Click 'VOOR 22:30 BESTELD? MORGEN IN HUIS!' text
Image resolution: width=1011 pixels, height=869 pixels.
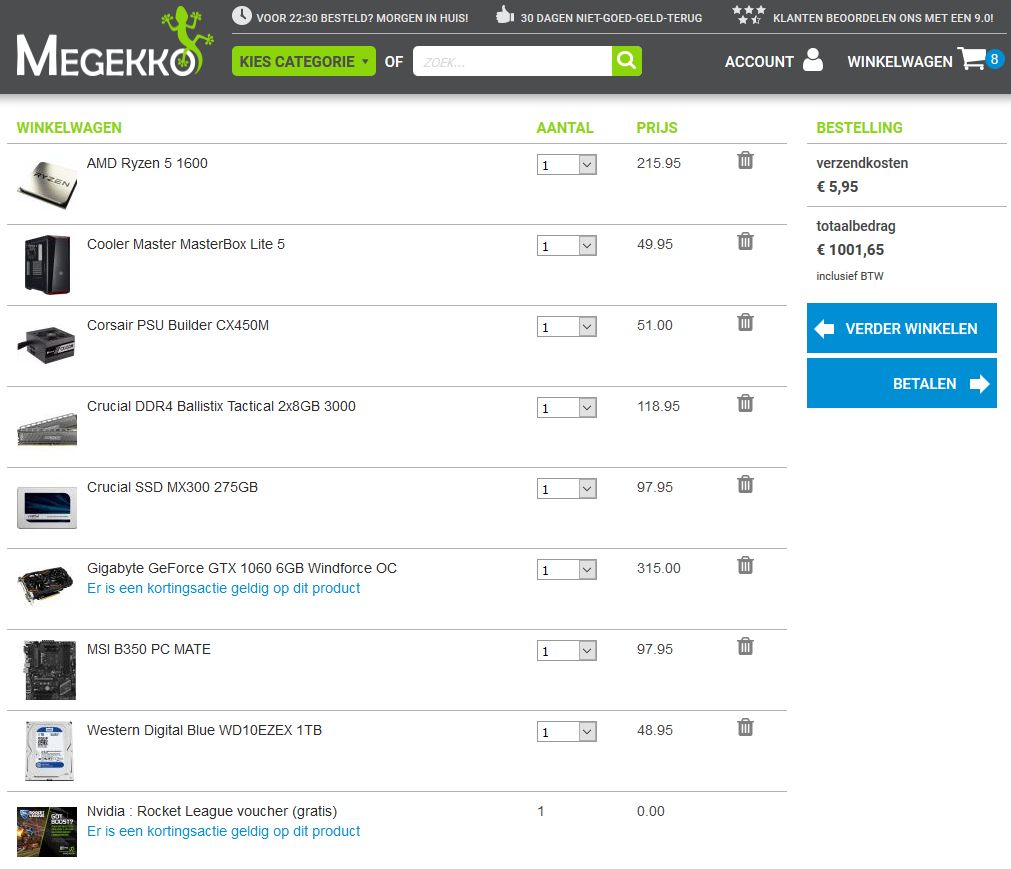click(362, 18)
